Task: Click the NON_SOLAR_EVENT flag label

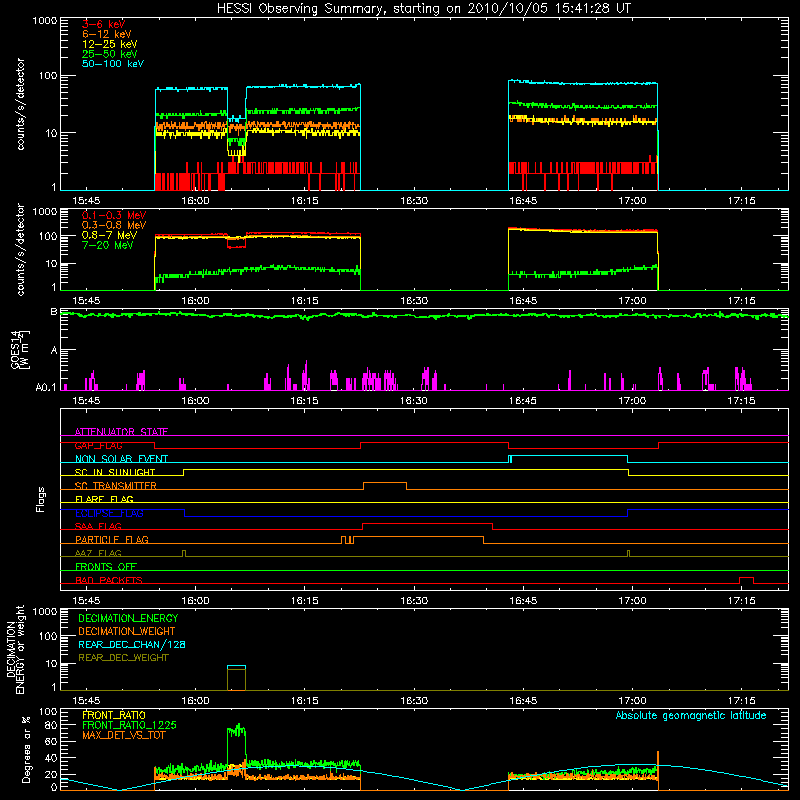Action: coord(121,459)
